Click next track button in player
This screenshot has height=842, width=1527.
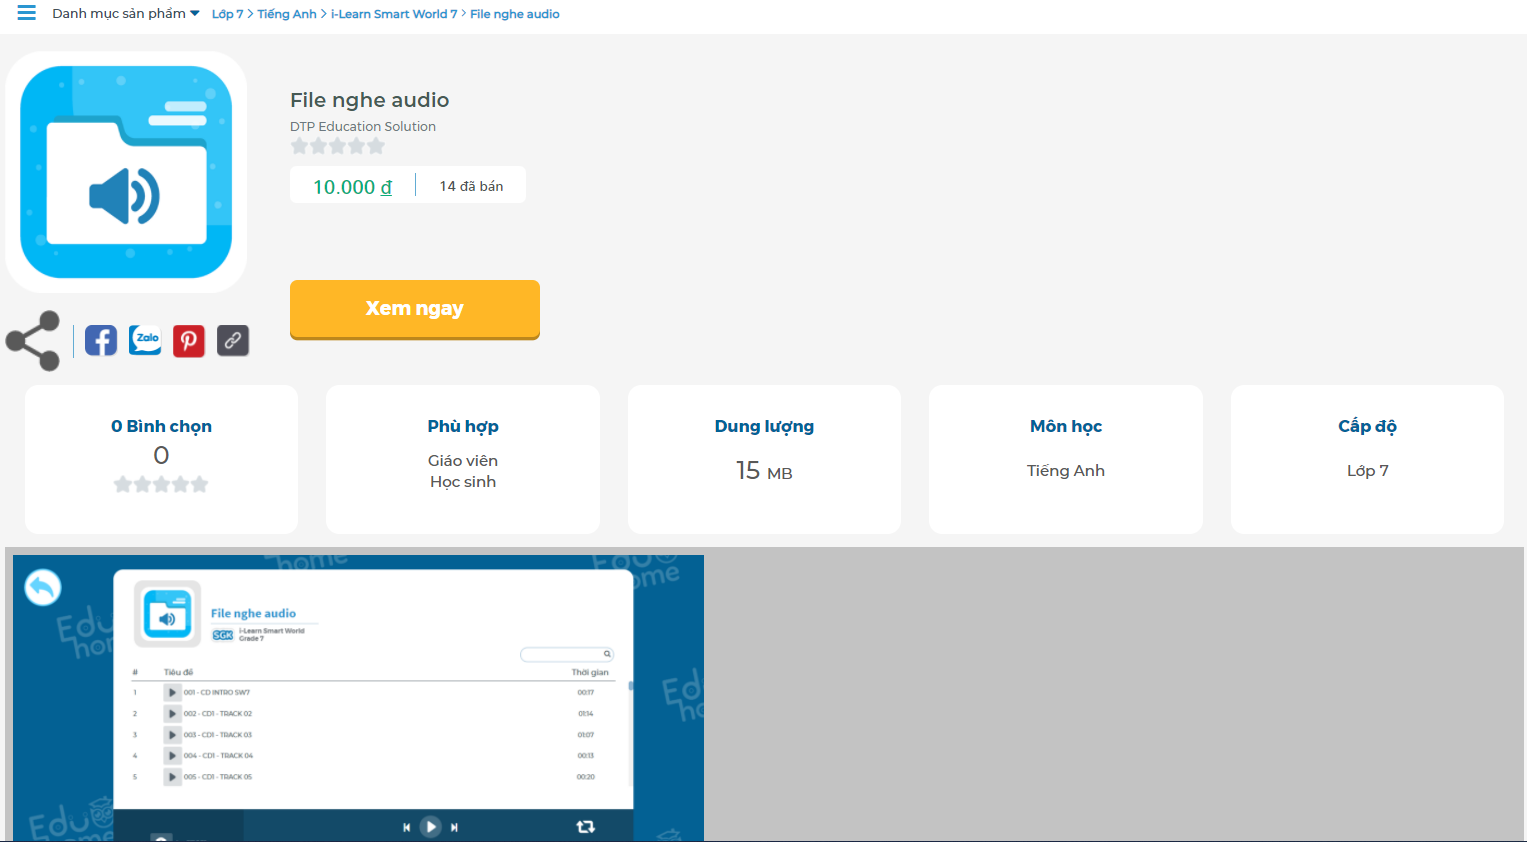pos(454,827)
